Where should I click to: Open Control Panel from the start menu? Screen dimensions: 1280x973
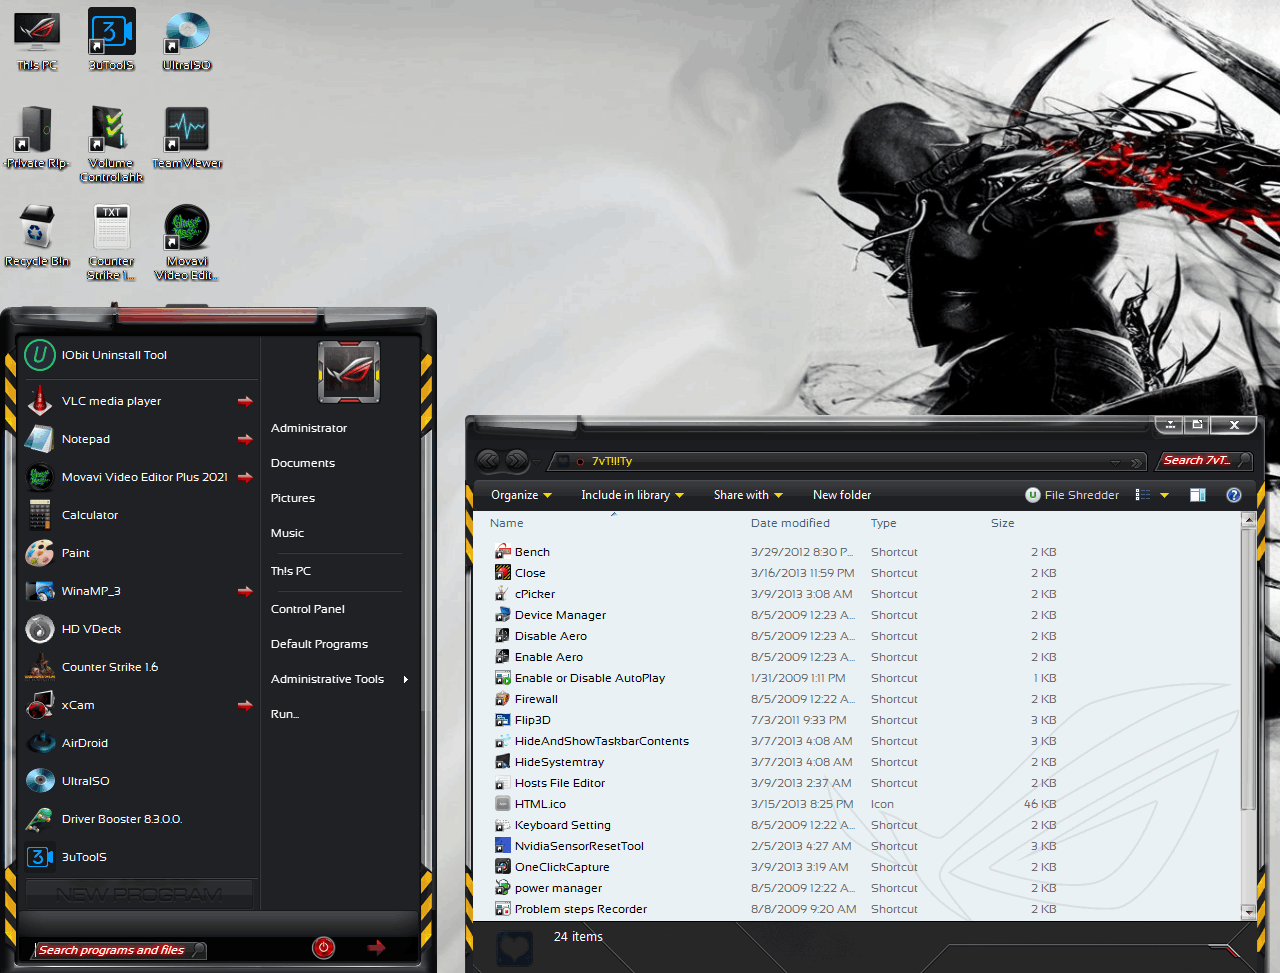[308, 609]
